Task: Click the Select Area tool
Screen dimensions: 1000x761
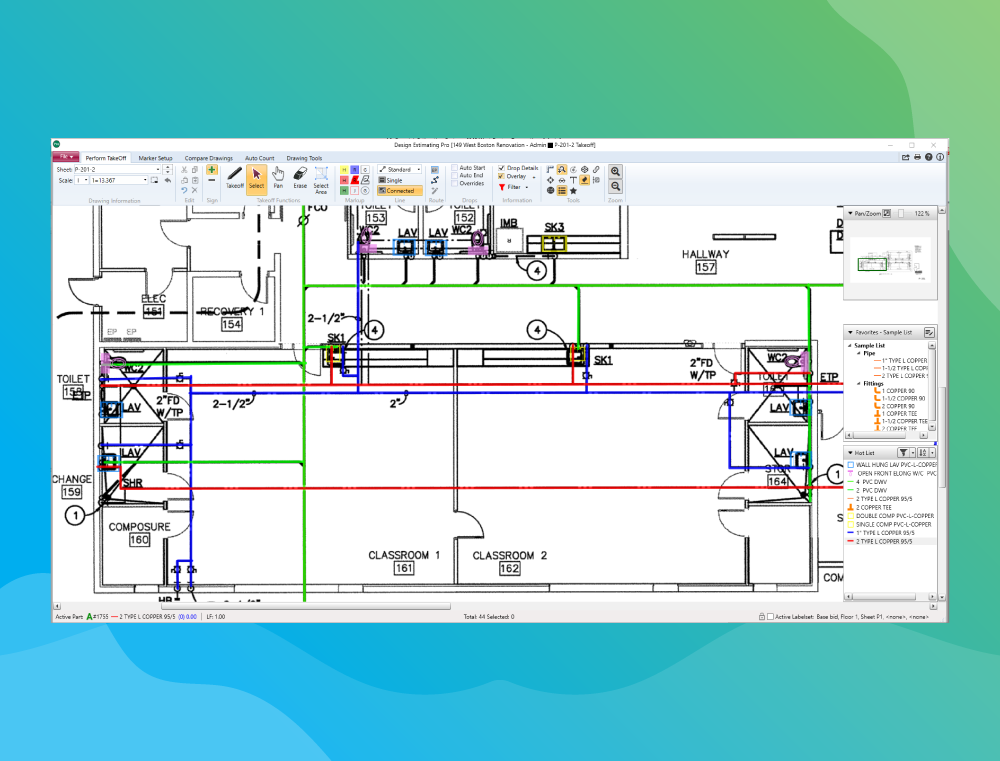Action: (x=321, y=178)
